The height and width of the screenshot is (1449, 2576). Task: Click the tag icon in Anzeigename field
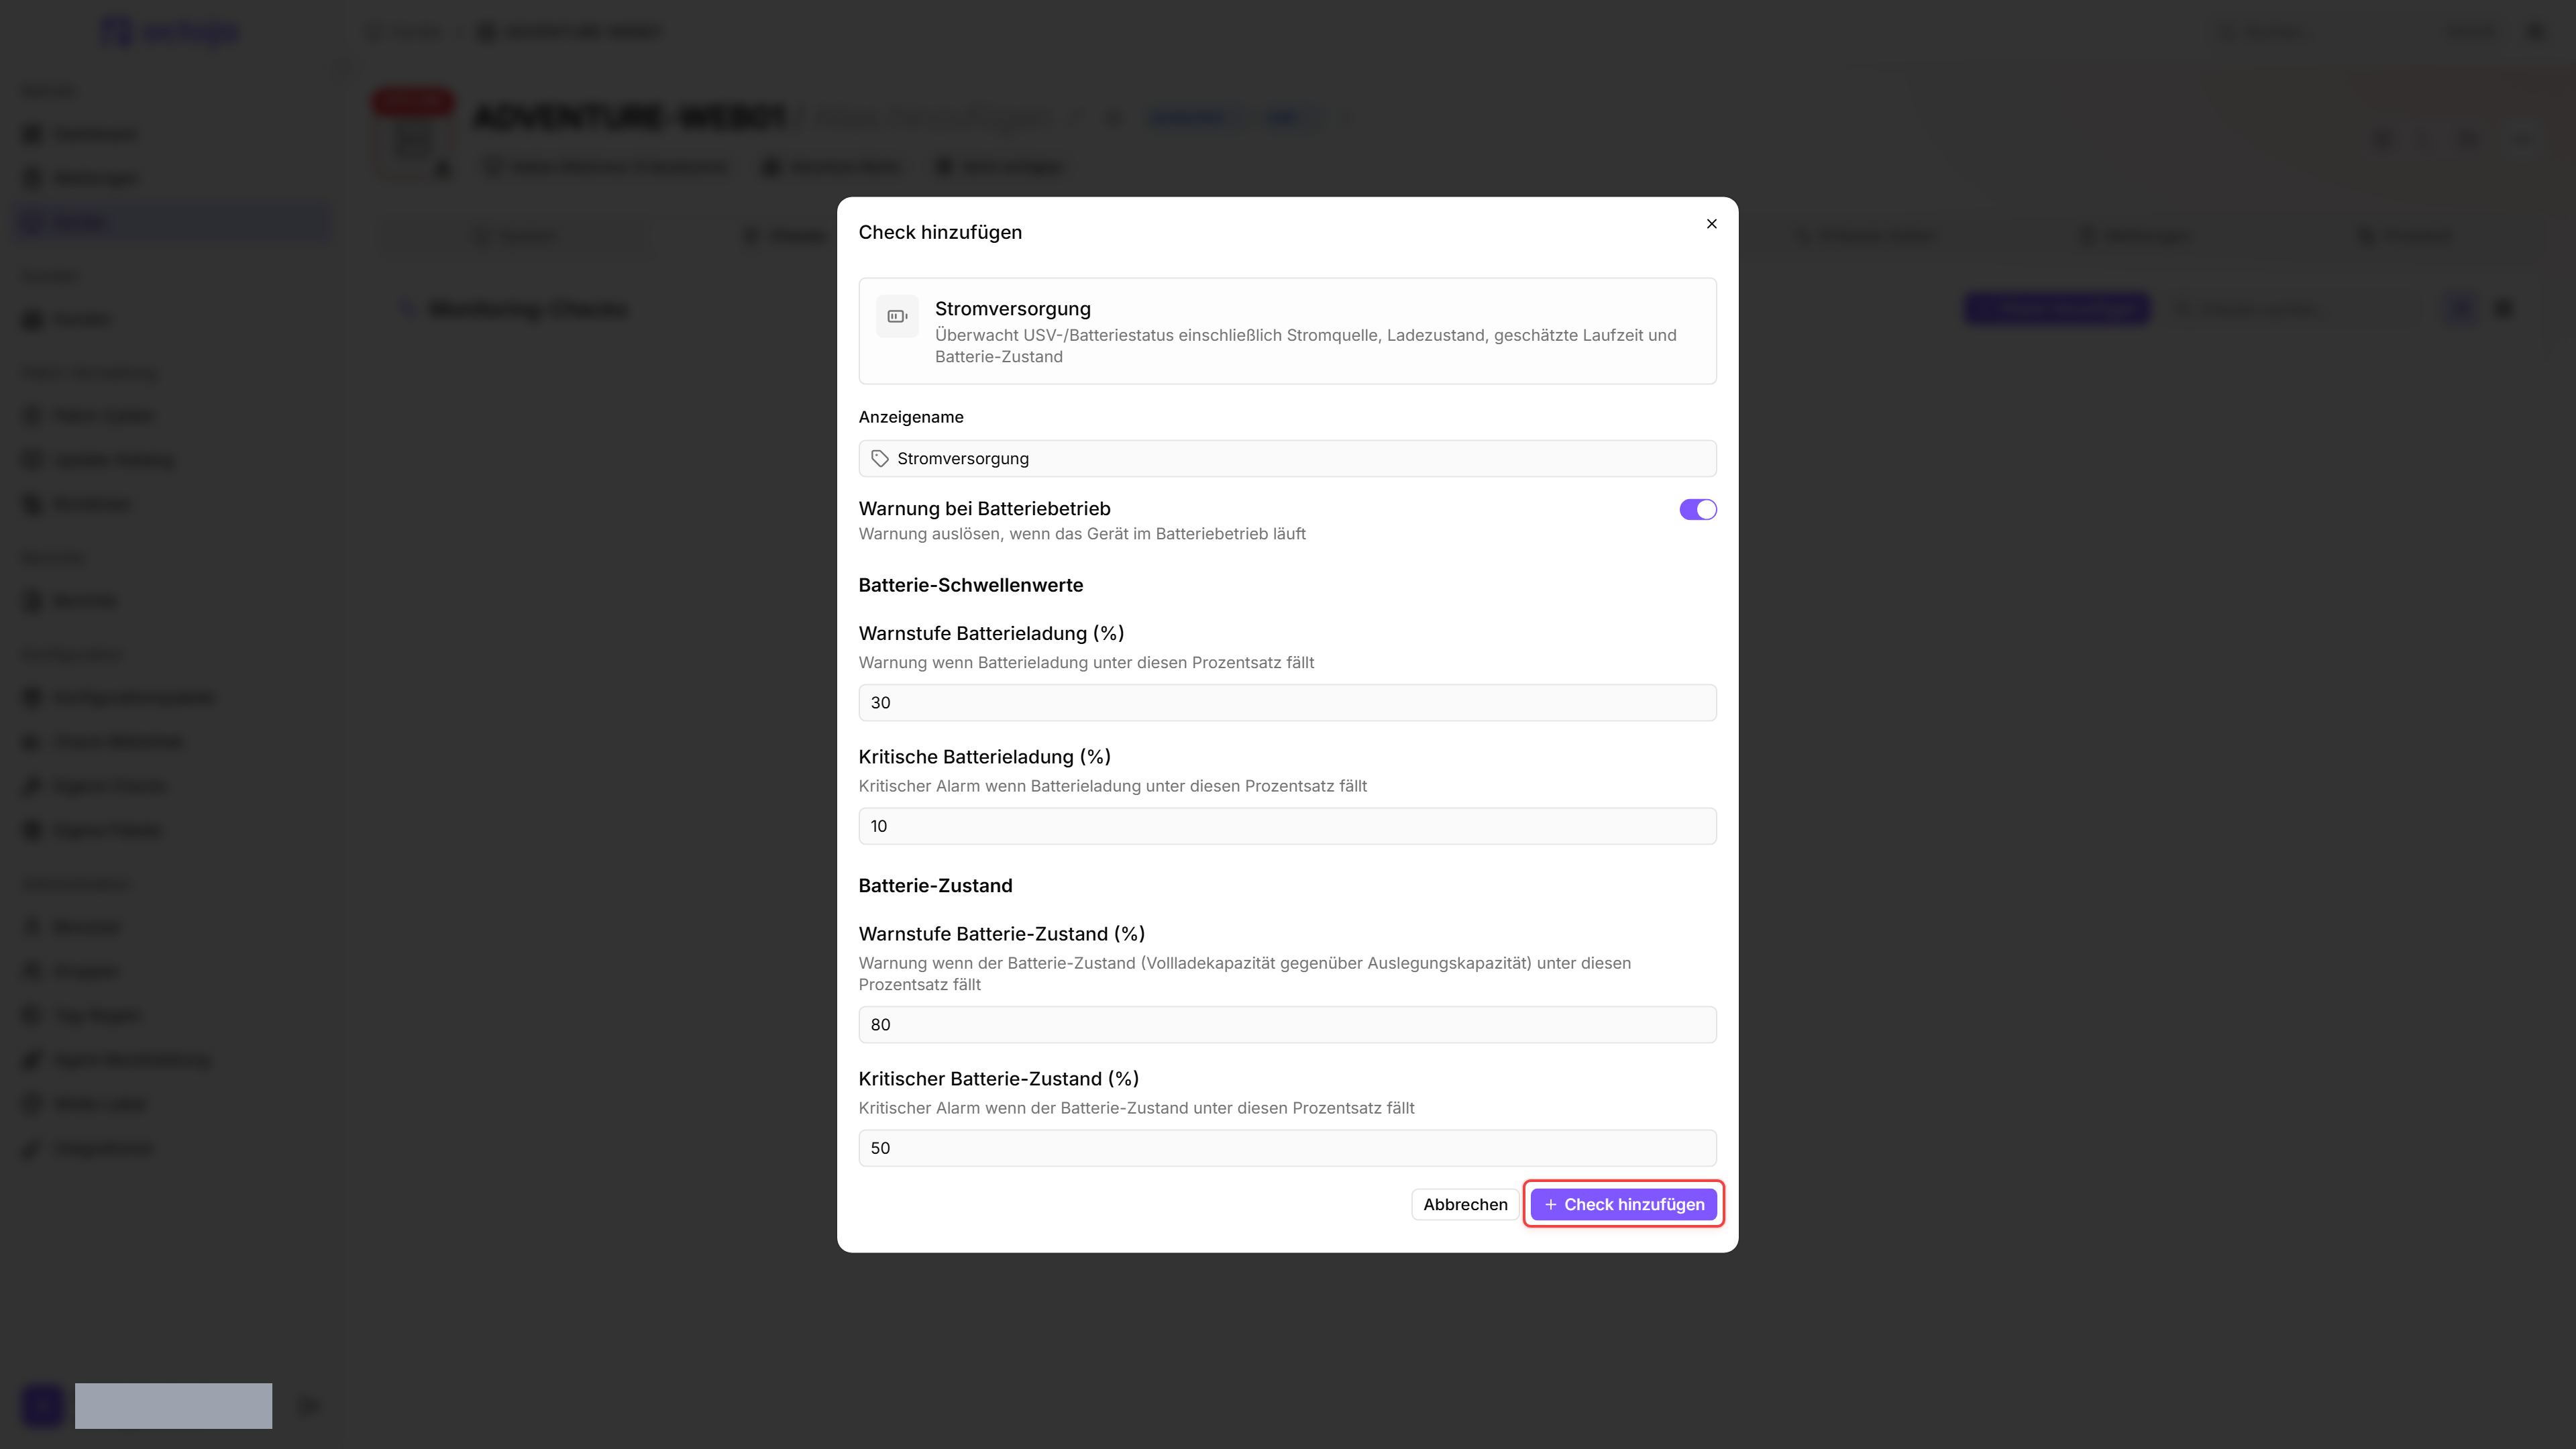tap(880, 459)
